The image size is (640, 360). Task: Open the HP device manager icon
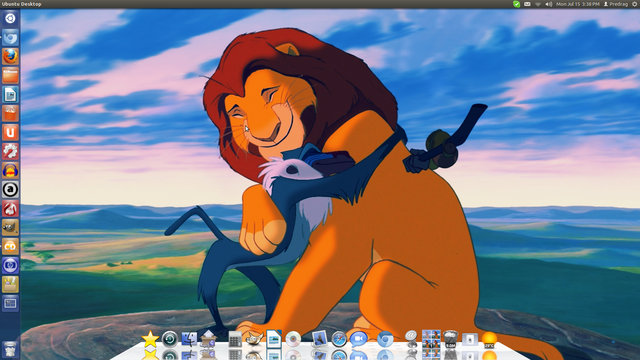[x=10, y=266]
